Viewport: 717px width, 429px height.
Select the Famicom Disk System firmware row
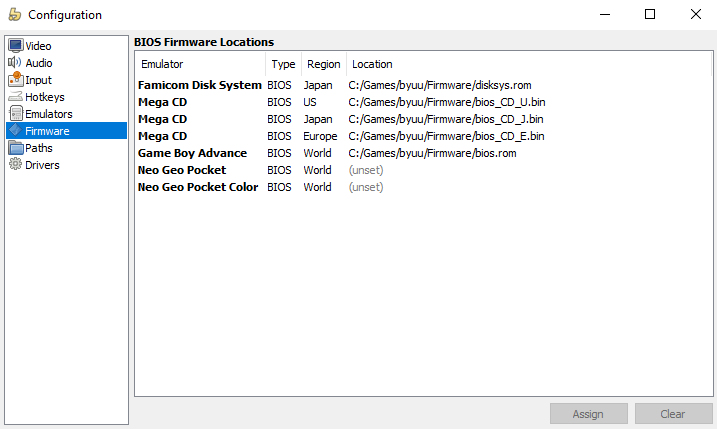pyautogui.click(x=423, y=85)
